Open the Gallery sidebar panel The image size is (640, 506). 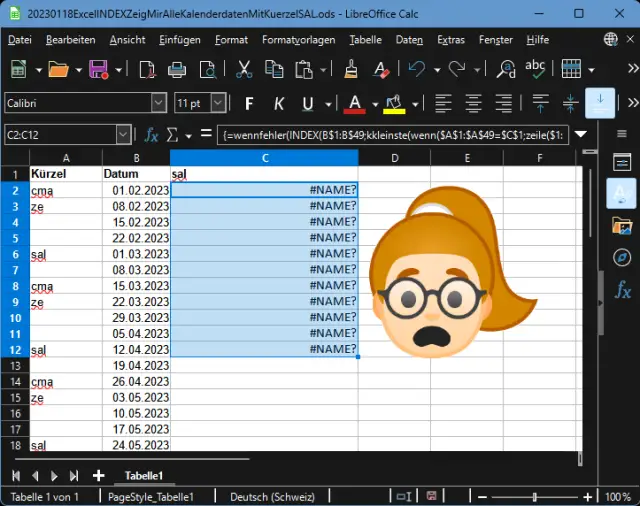(x=621, y=225)
